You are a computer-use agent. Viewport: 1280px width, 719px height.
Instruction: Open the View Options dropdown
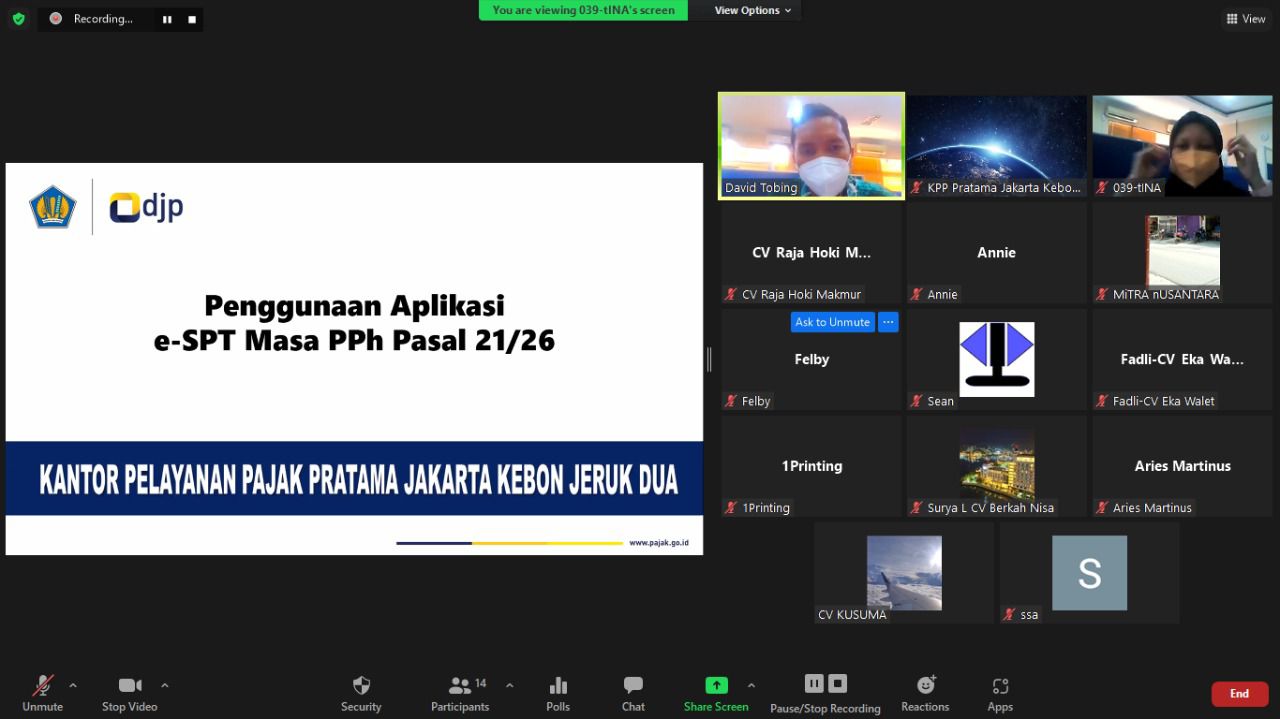[x=752, y=10]
